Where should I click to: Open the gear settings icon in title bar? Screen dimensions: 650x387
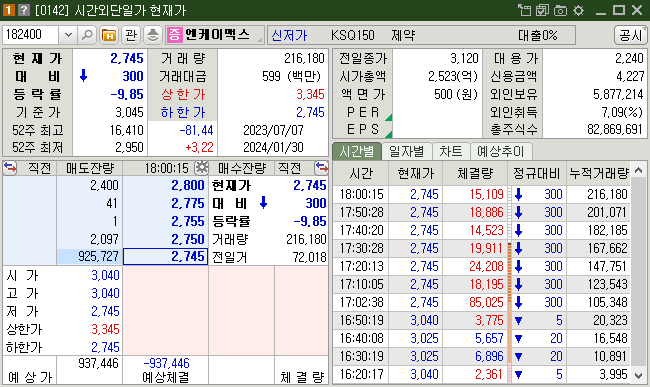click(x=578, y=10)
